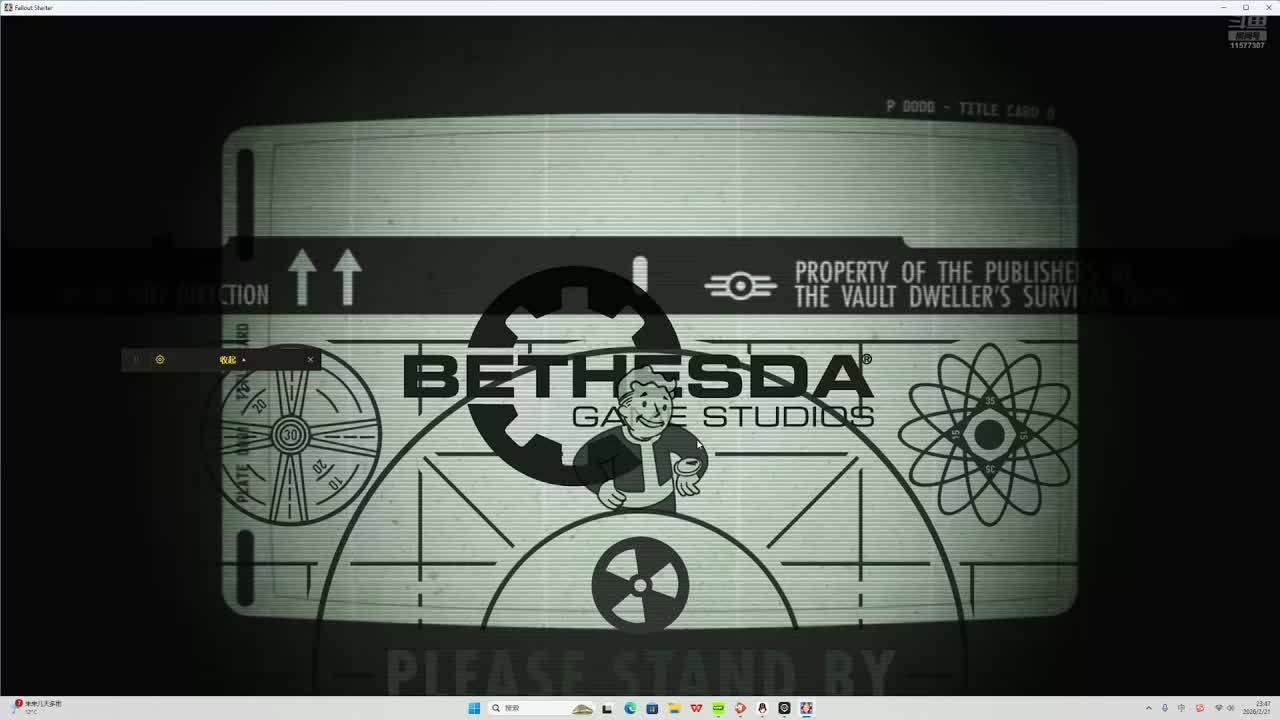Open the QQ penguin app on taskbar
Image resolution: width=1280 pixels, height=720 pixels.
[762, 708]
